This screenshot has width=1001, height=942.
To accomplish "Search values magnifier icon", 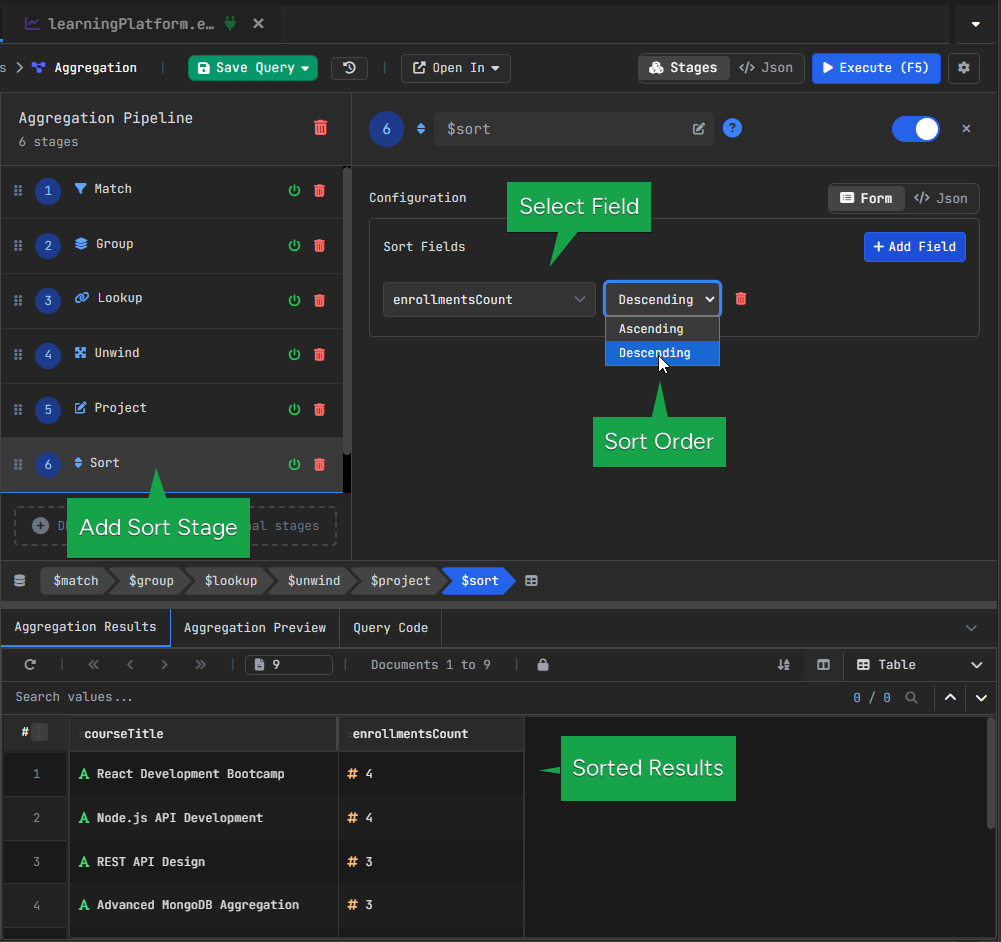I will point(911,698).
